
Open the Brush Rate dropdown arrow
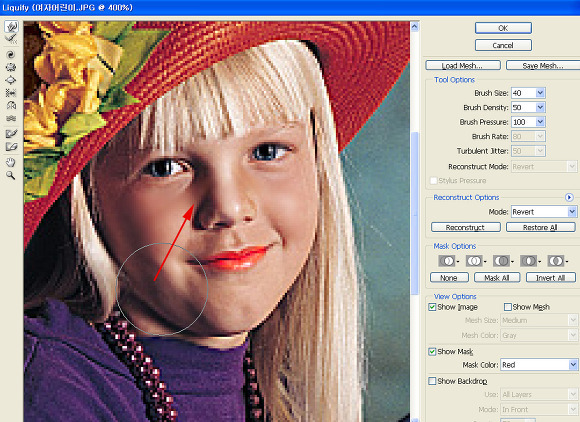pyautogui.click(x=540, y=136)
